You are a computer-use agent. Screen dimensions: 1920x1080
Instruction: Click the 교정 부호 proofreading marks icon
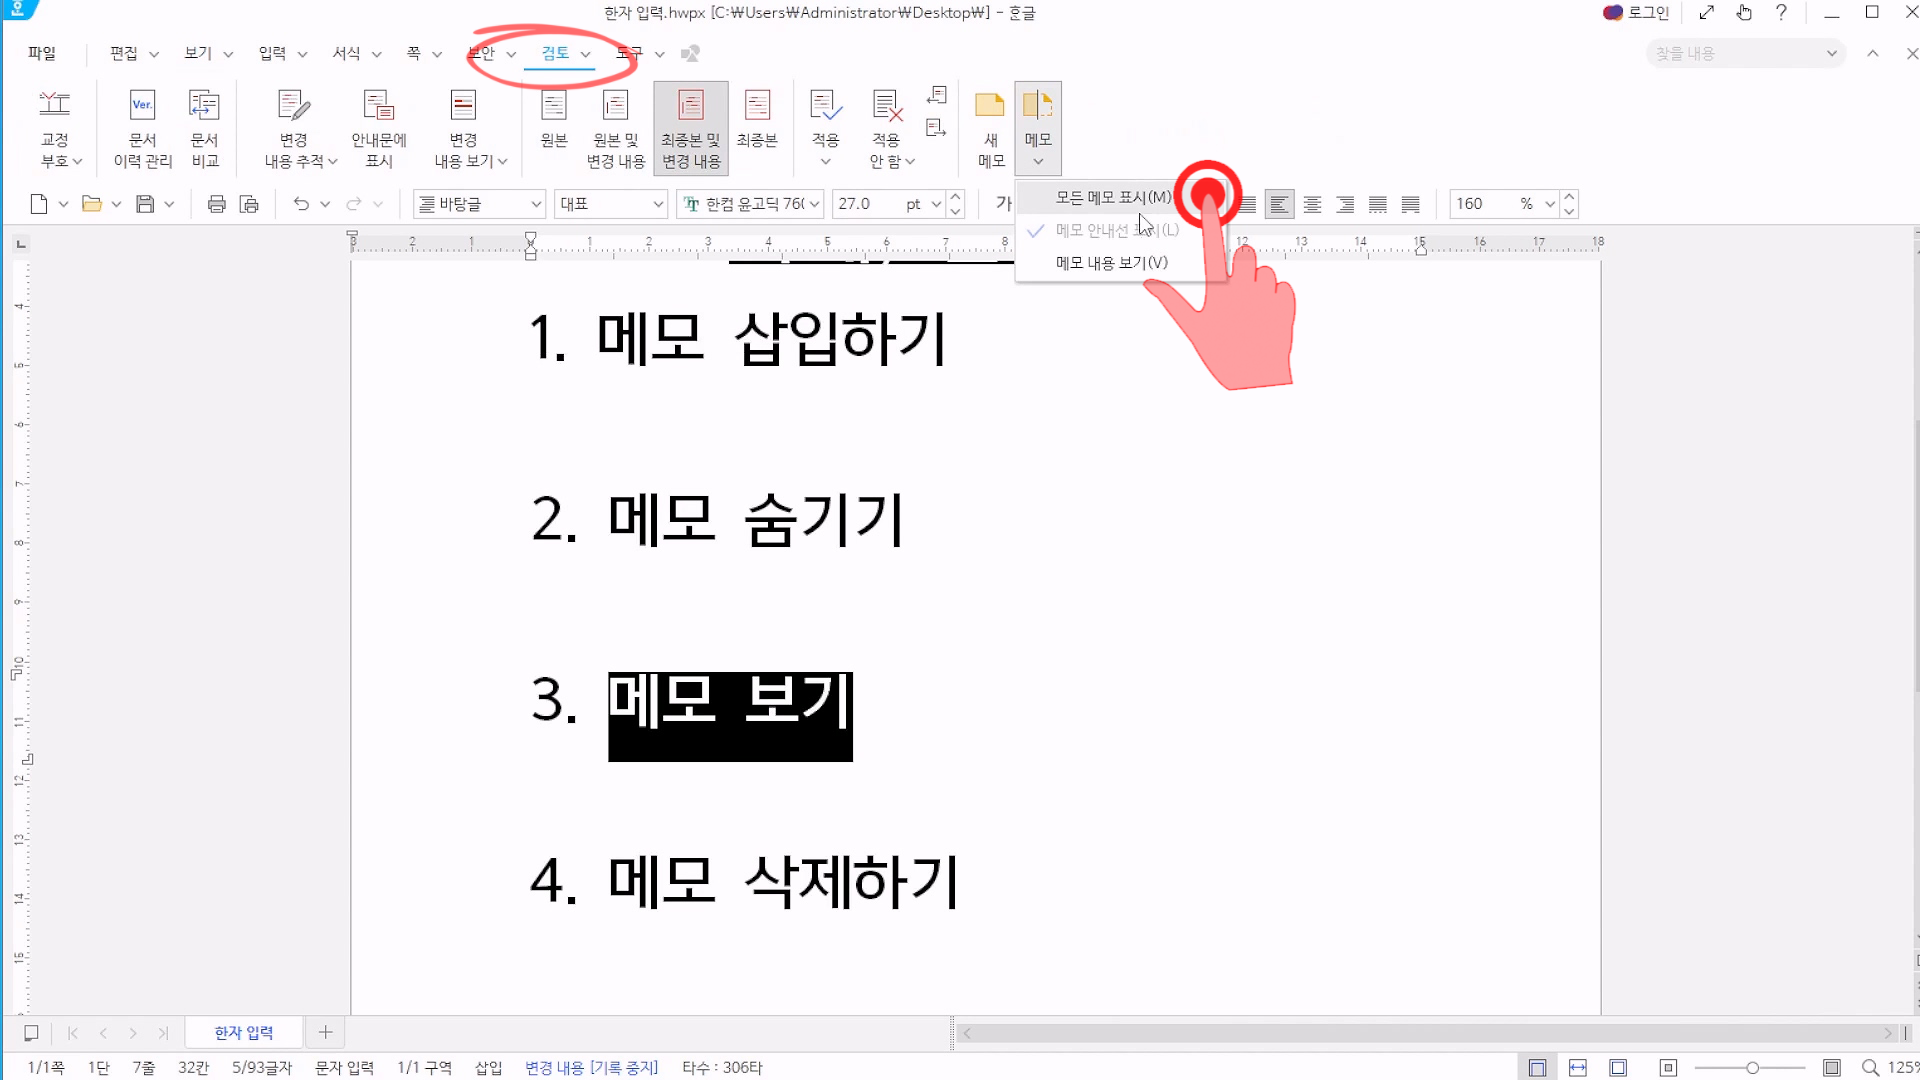click(x=54, y=106)
